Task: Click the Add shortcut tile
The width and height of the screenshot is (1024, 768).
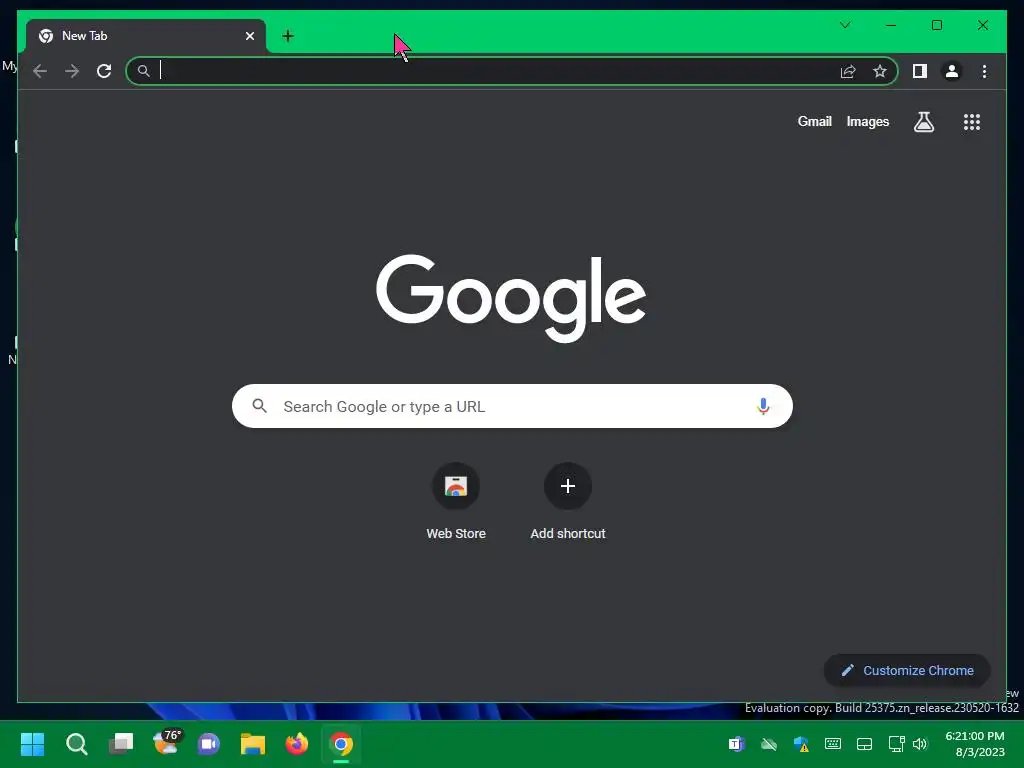Action: (x=568, y=502)
